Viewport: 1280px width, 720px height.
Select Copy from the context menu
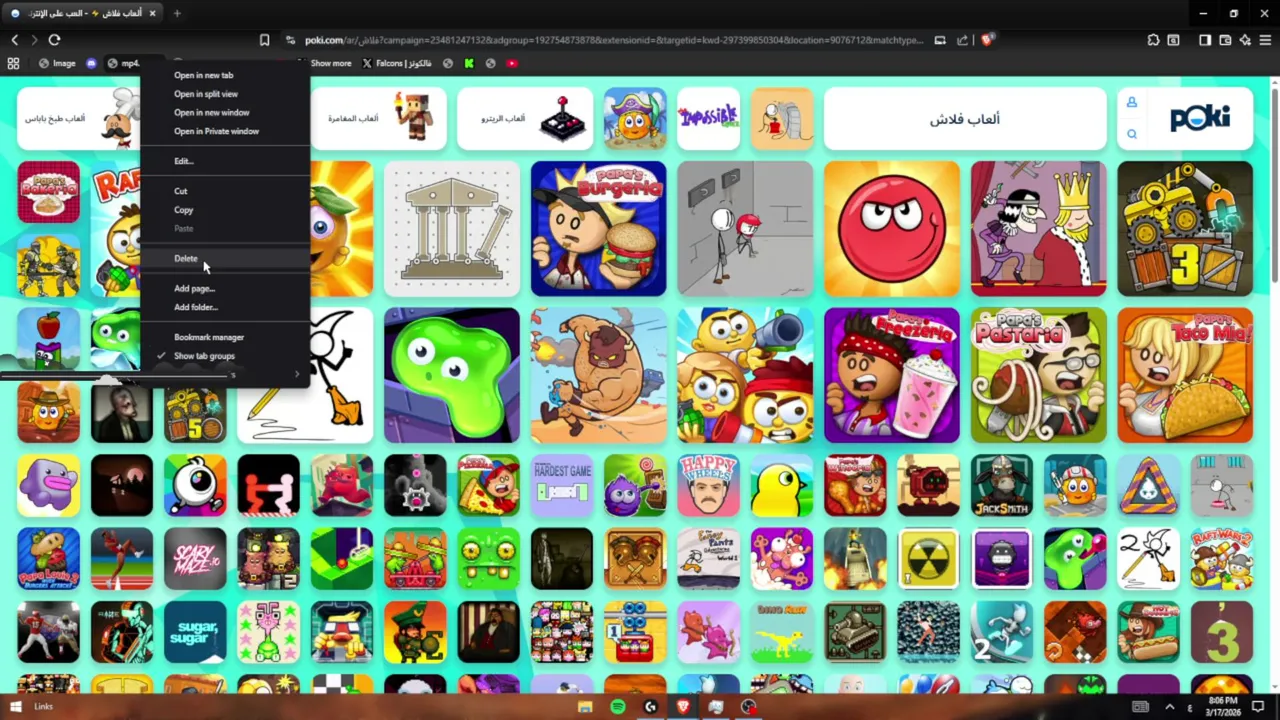[225, 210]
